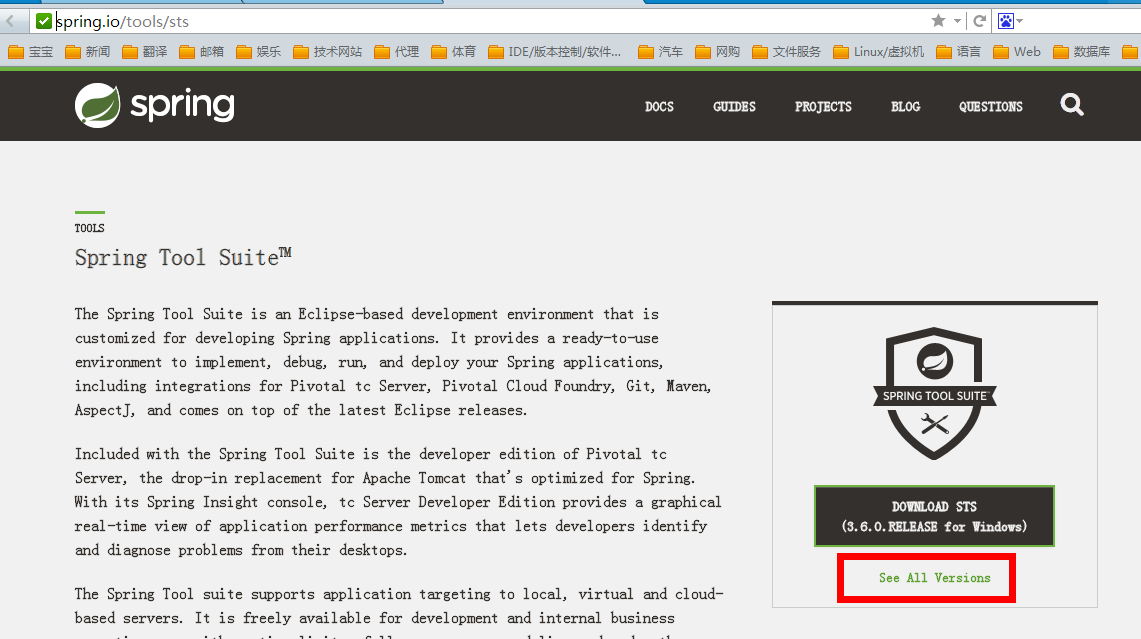
Task: Open the 代理 bookmark folder
Action: (397, 52)
